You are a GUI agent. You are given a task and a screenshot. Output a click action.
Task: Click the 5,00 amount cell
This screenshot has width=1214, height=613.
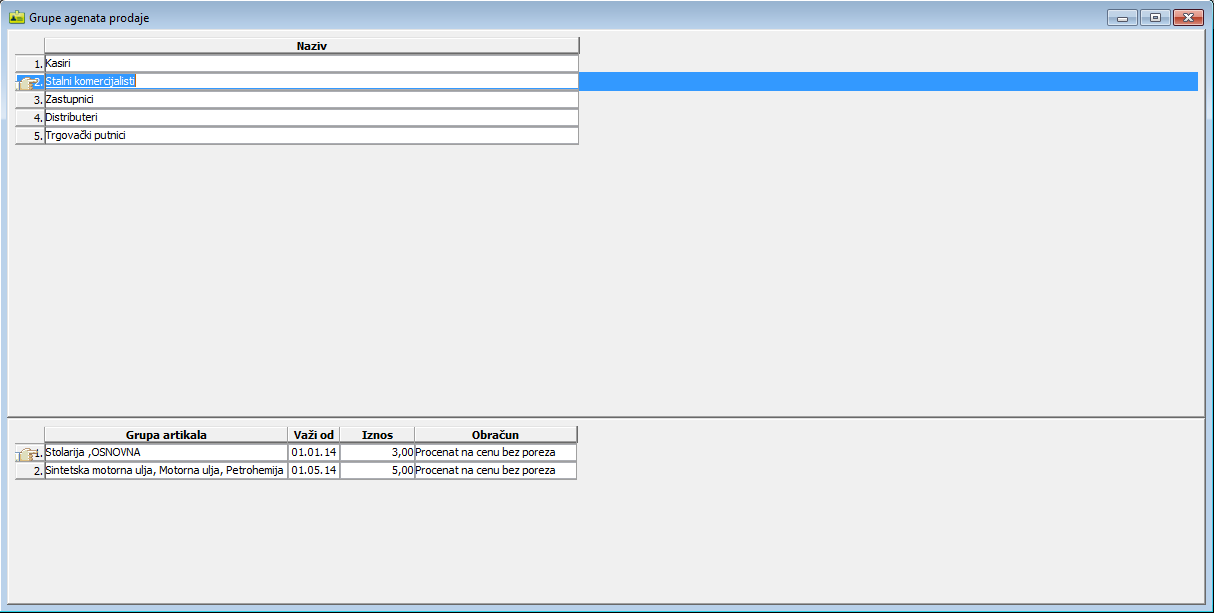(x=377, y=471)
